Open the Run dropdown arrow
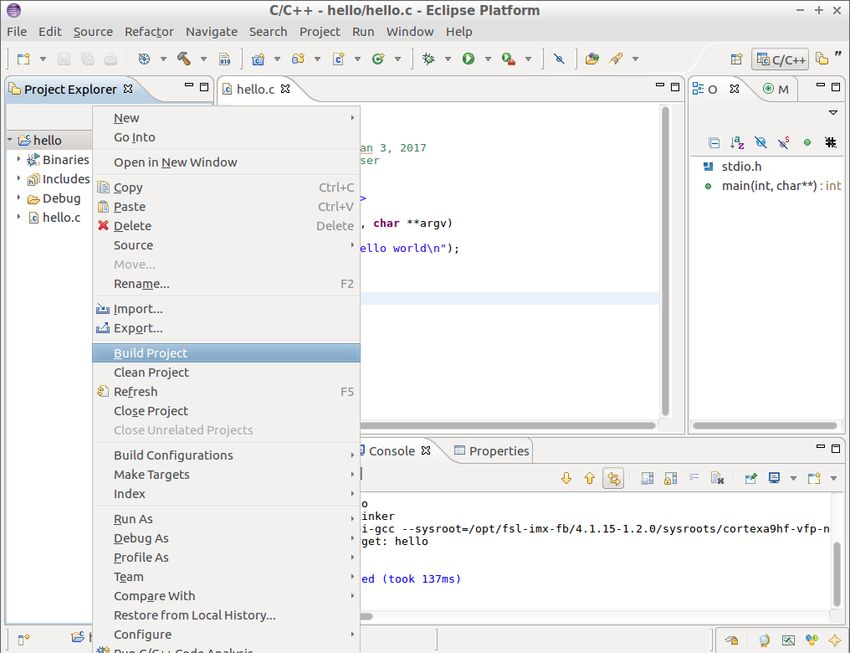This screenshot has height=653, width=850. click(x=488, y=59)
